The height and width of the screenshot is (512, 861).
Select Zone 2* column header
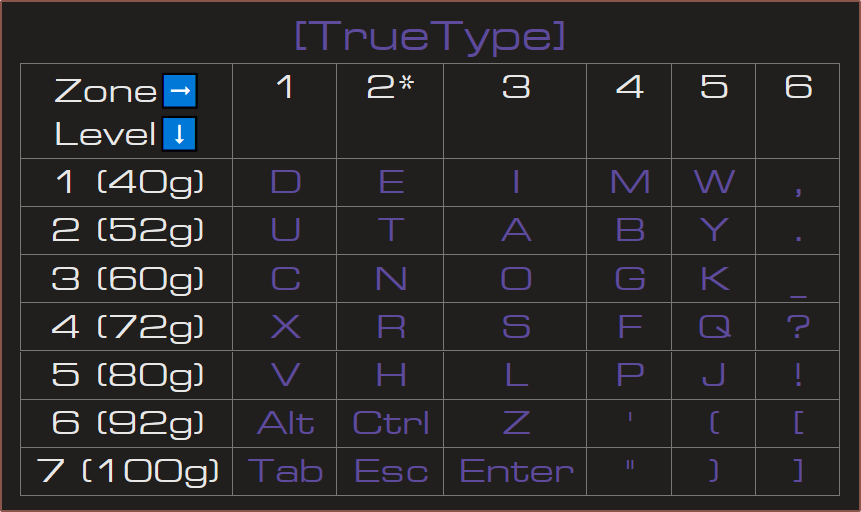(390, 88)
